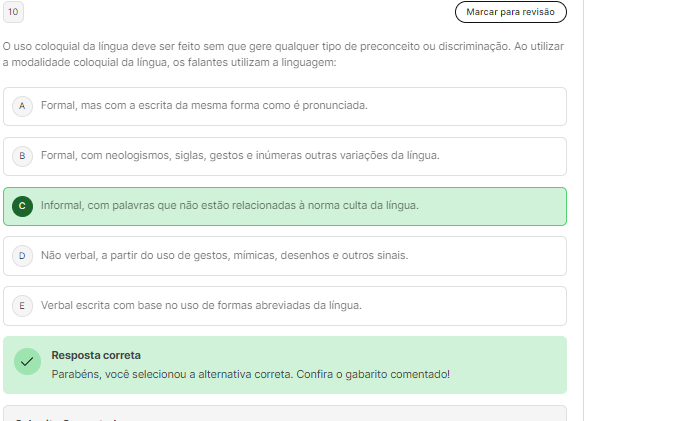
Task: Click the green checkmark icon in result banner
Action: (27, 363)
